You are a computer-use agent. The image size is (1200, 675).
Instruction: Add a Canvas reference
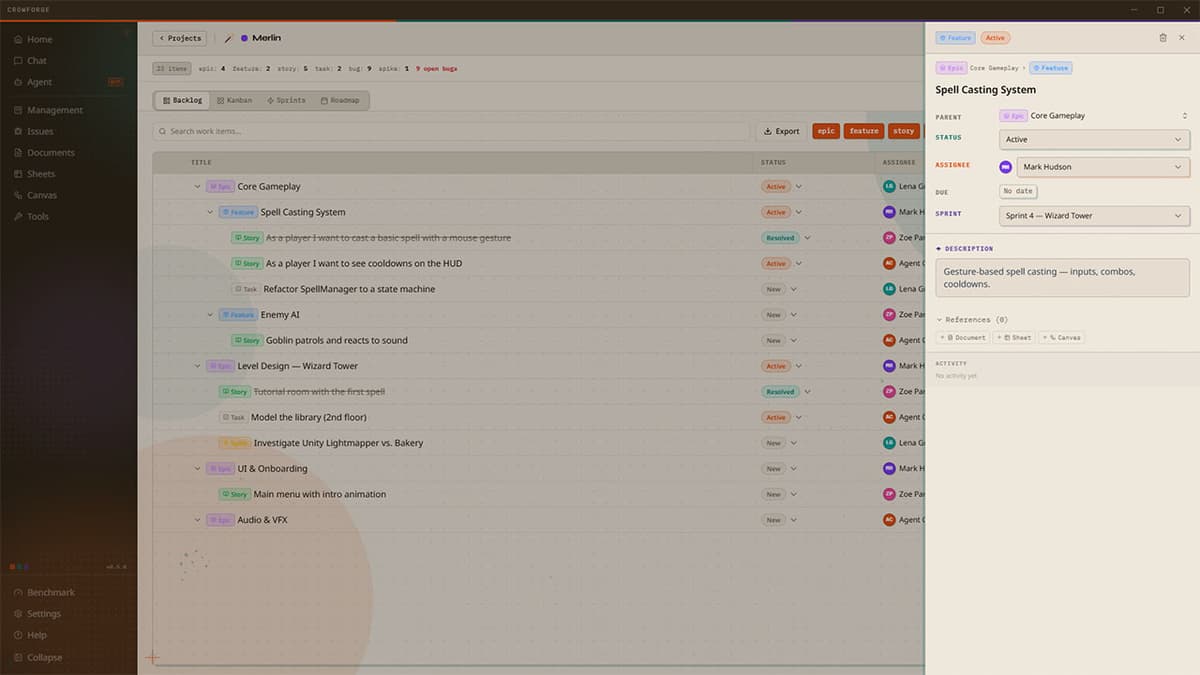coord(1062,337)
